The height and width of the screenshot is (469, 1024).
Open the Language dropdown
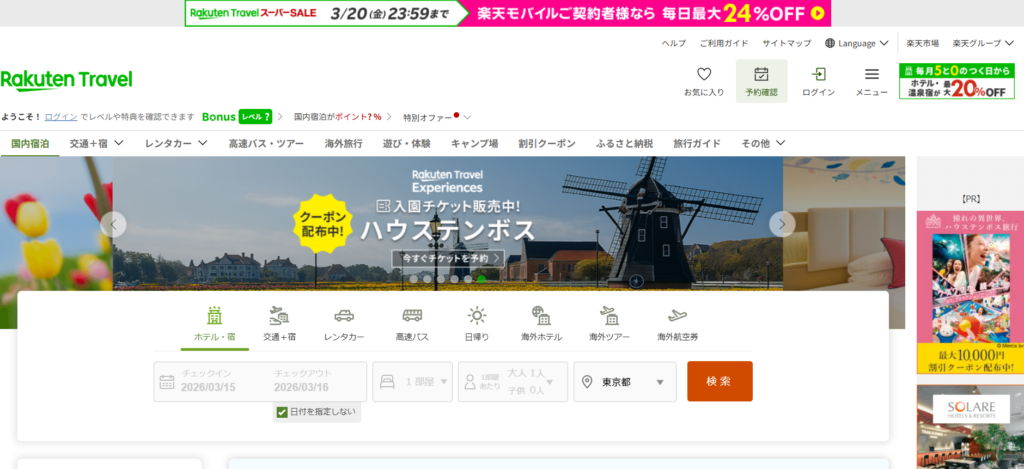[x=857, y=43]
